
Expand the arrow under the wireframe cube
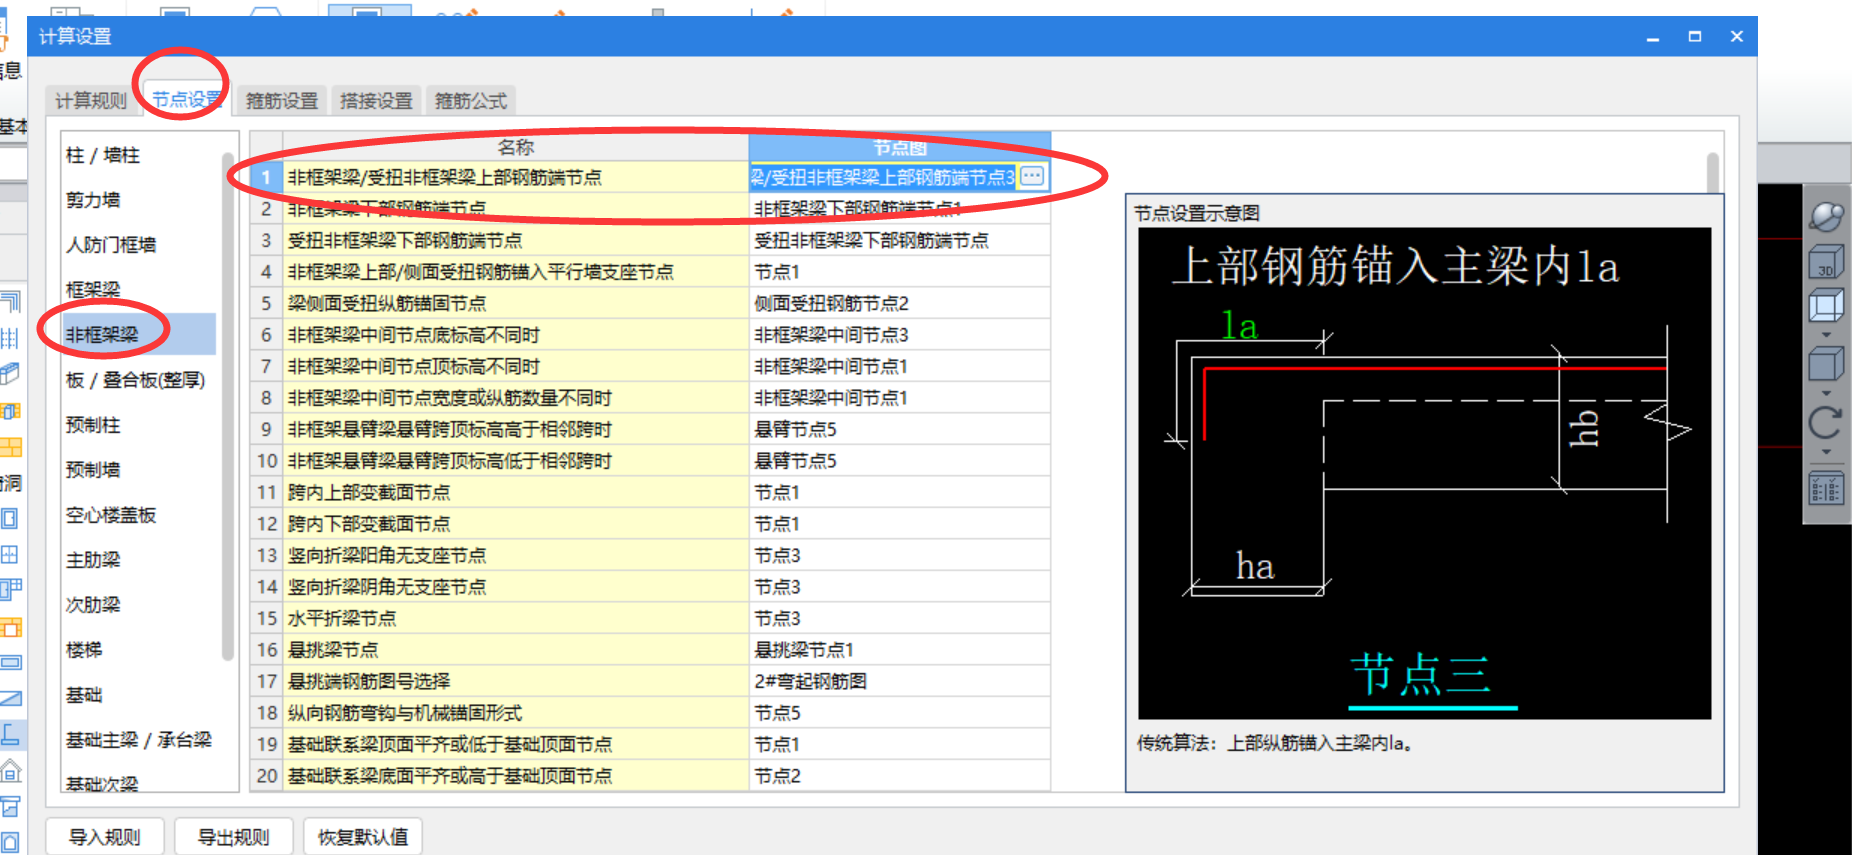[x=1826, y=335]
